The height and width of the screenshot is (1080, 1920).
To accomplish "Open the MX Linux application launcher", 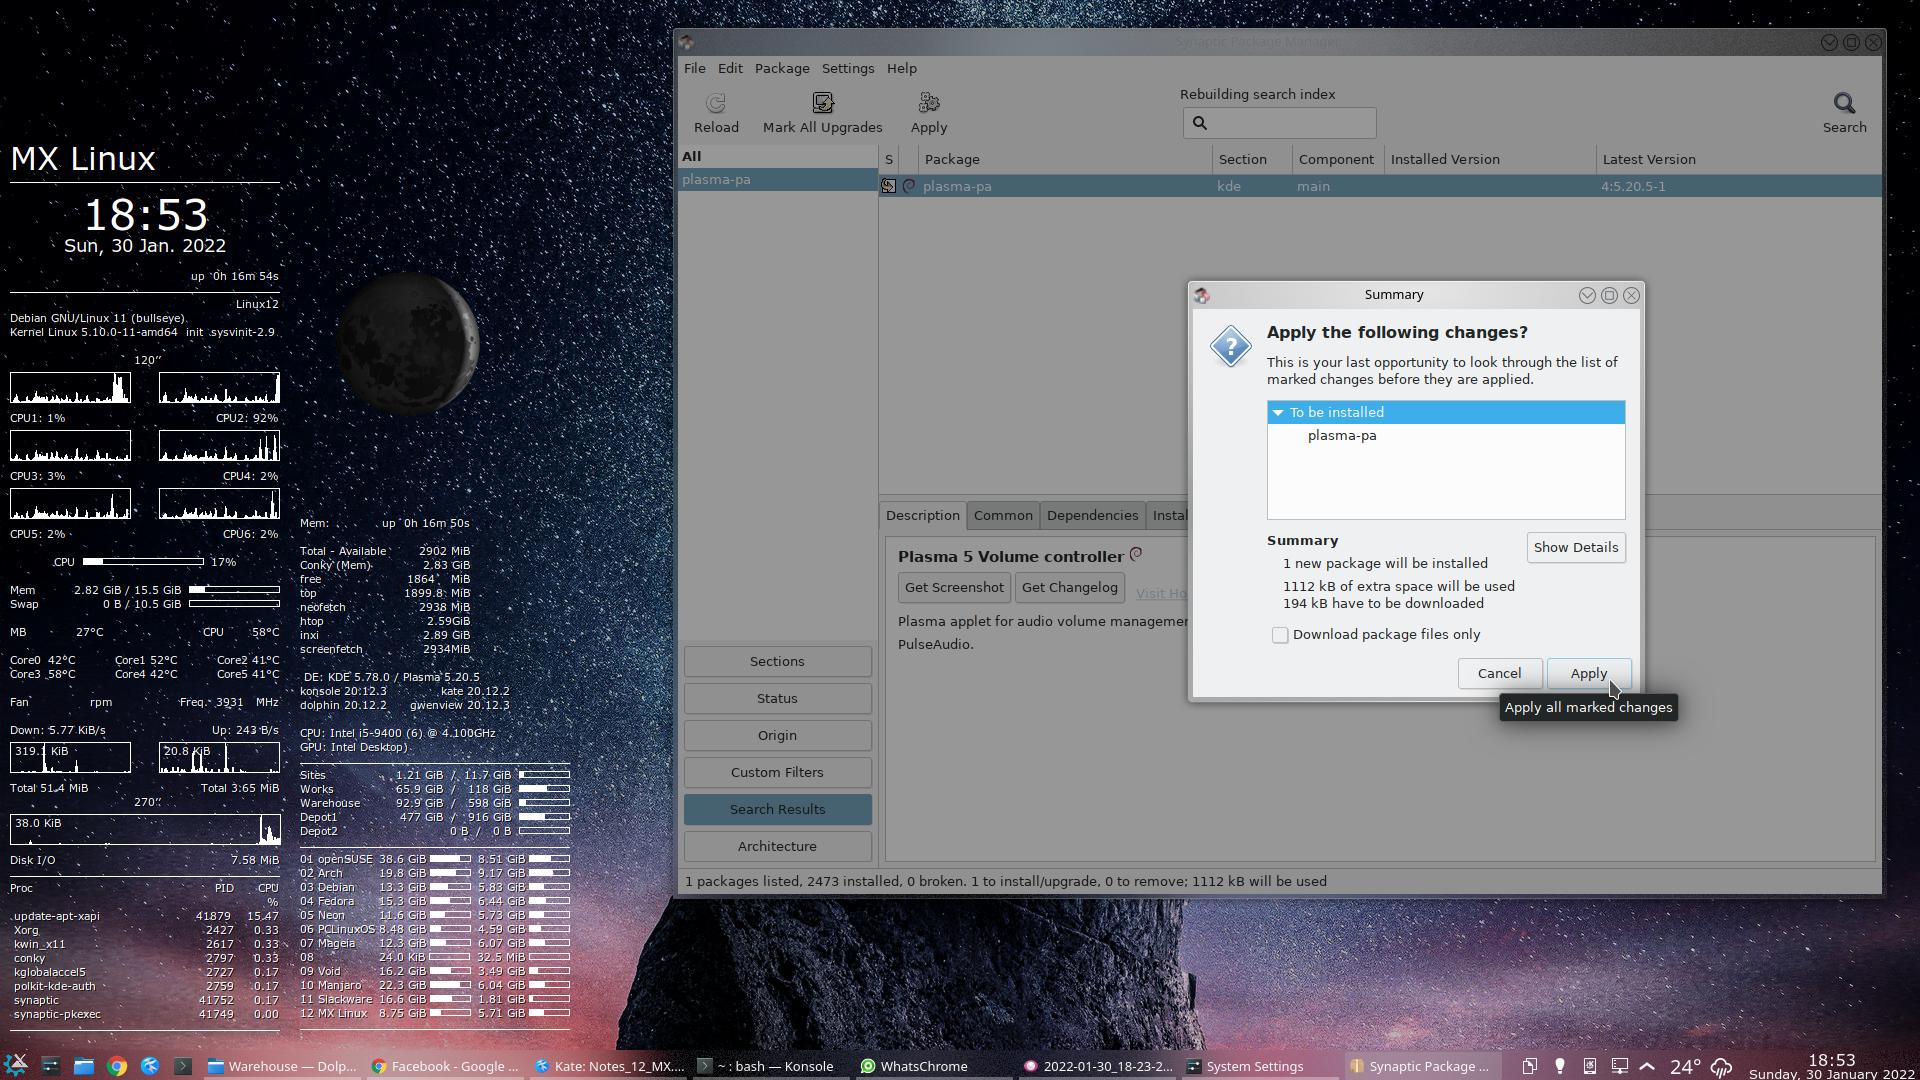I will 16,1065.
